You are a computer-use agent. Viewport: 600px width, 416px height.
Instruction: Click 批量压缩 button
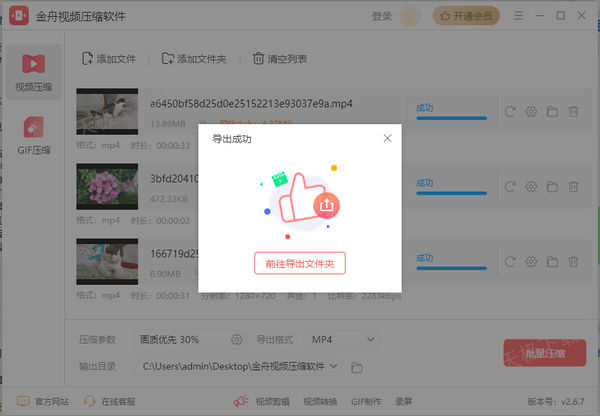pyautogui.click(x=545, y=353)
